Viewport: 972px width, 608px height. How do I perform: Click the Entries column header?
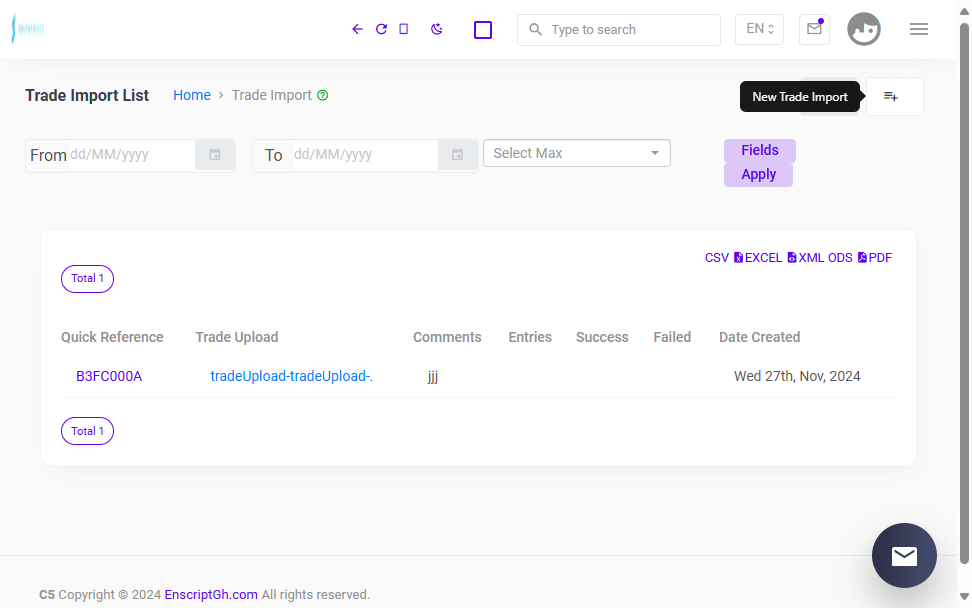(x=530, y=337)
